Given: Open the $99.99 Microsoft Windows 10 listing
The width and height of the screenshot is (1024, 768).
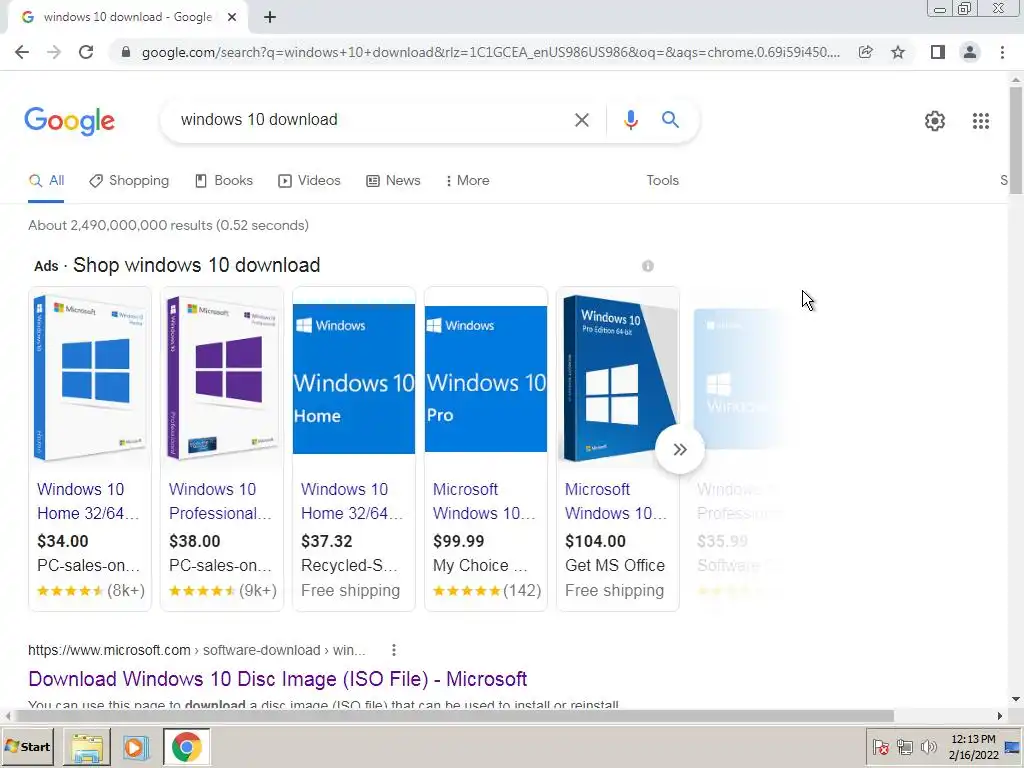Looking at the screenshot, I should coord(484,502).
